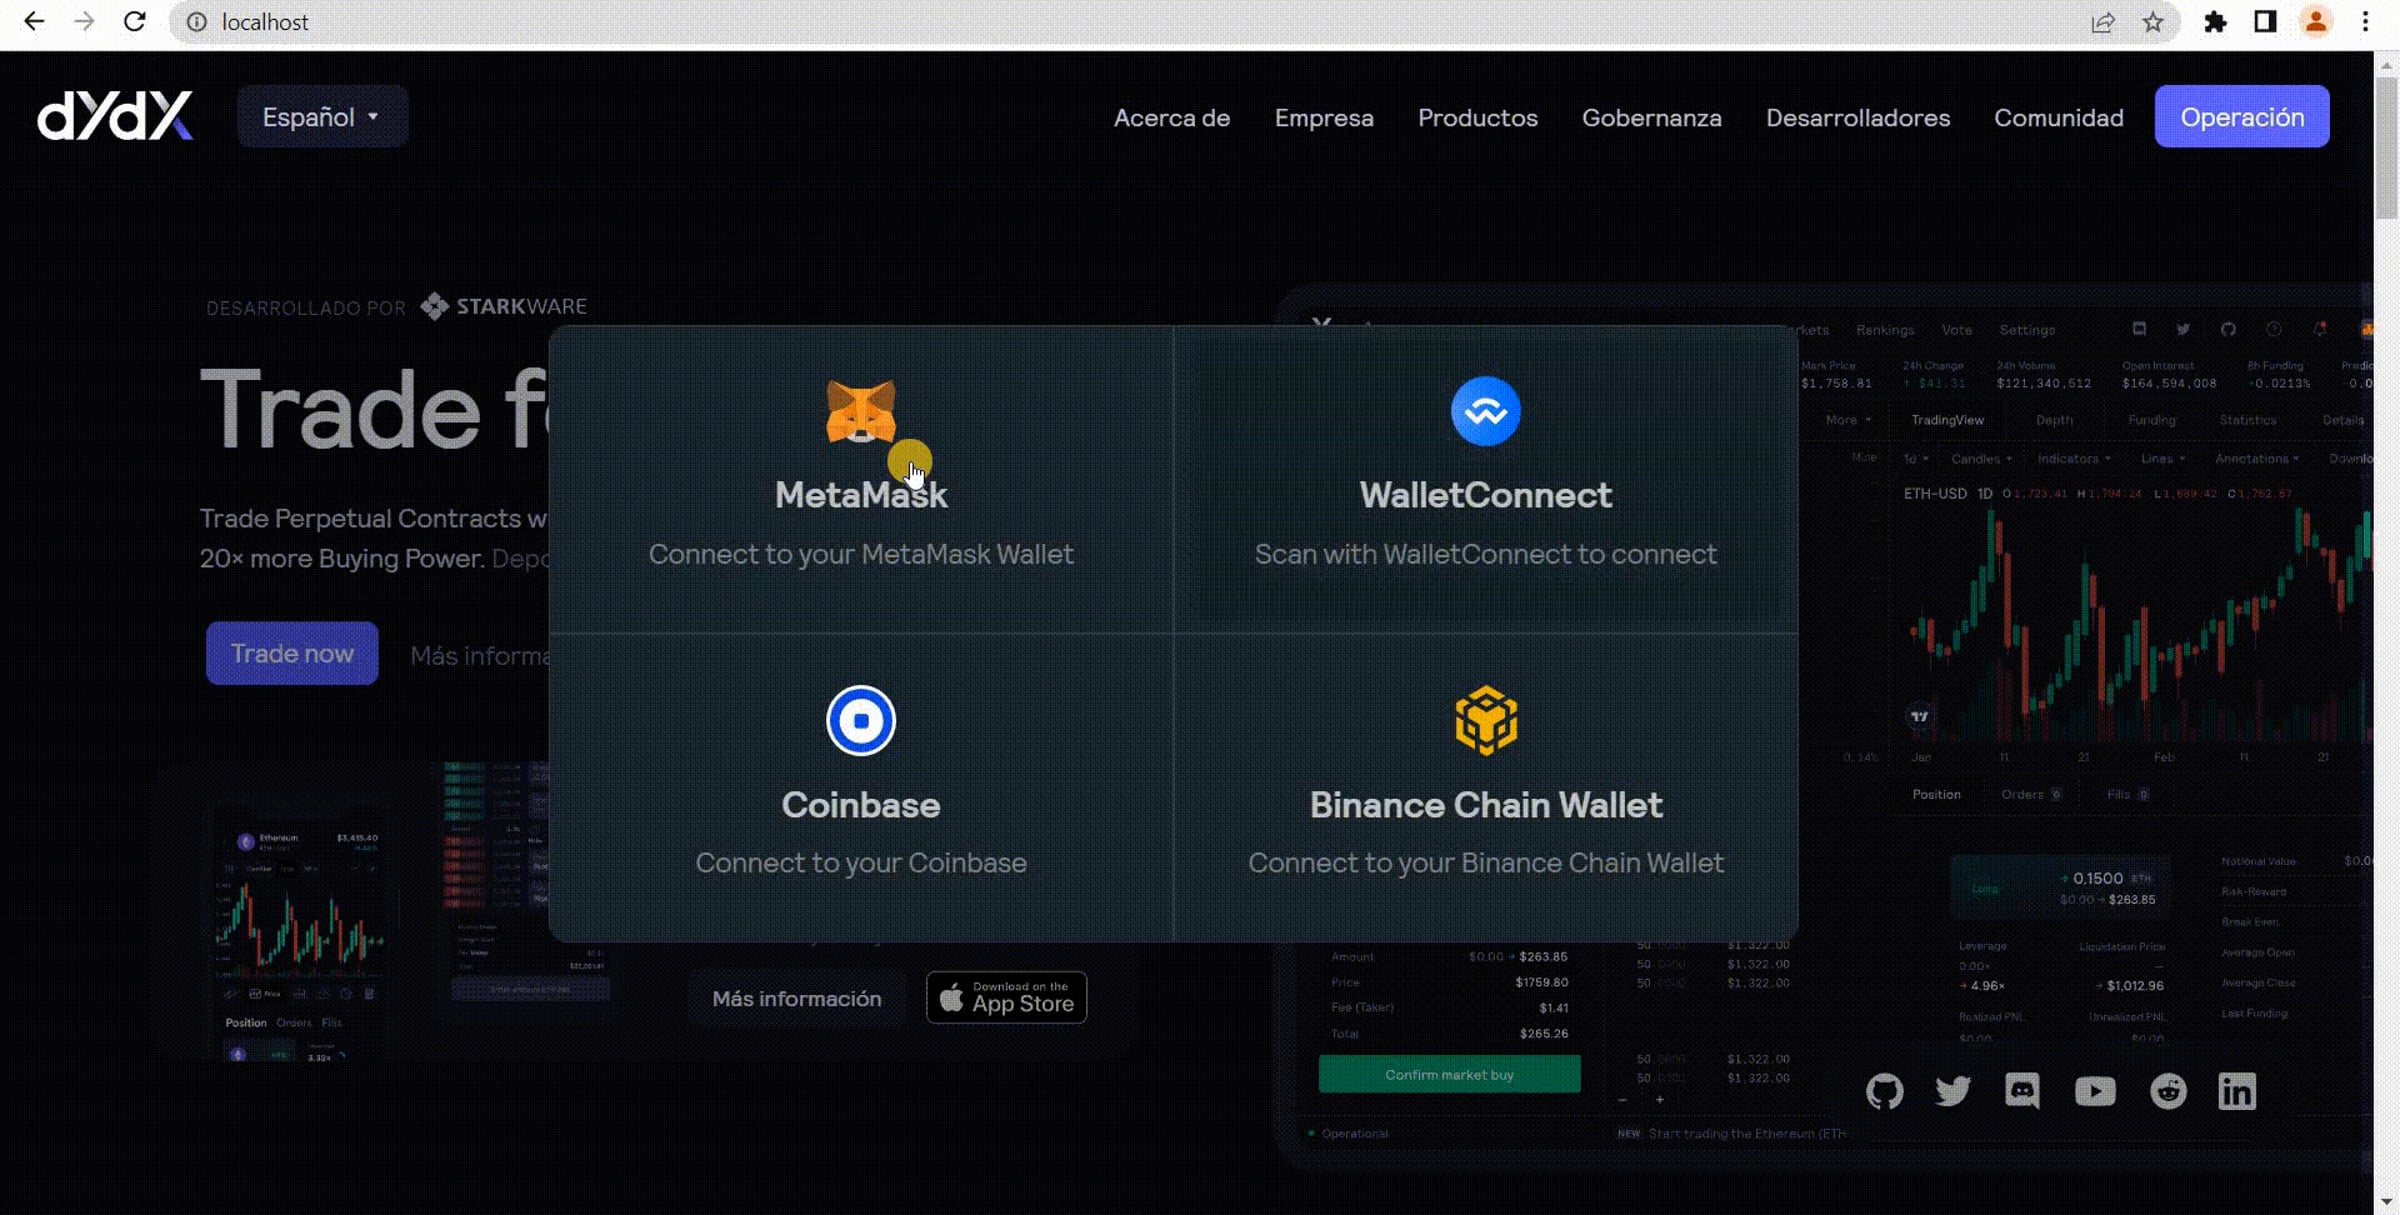Expand the Español language dropdown
This screenshot has width=2400, height=1215.
point(322,117)
